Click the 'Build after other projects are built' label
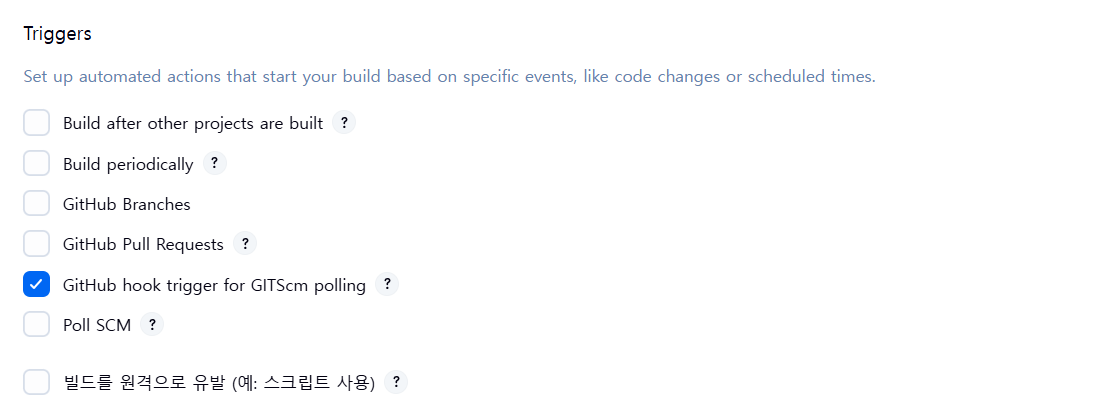The width and height of the screenshot is (1105, 410). (x=193, y=124)
